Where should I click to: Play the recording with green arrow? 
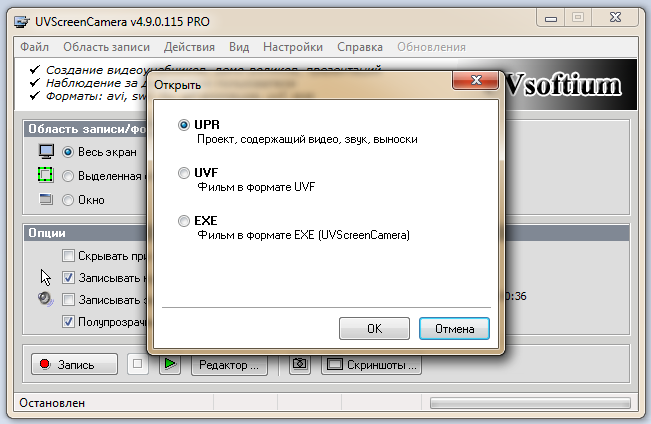click(x=170, y=364)
